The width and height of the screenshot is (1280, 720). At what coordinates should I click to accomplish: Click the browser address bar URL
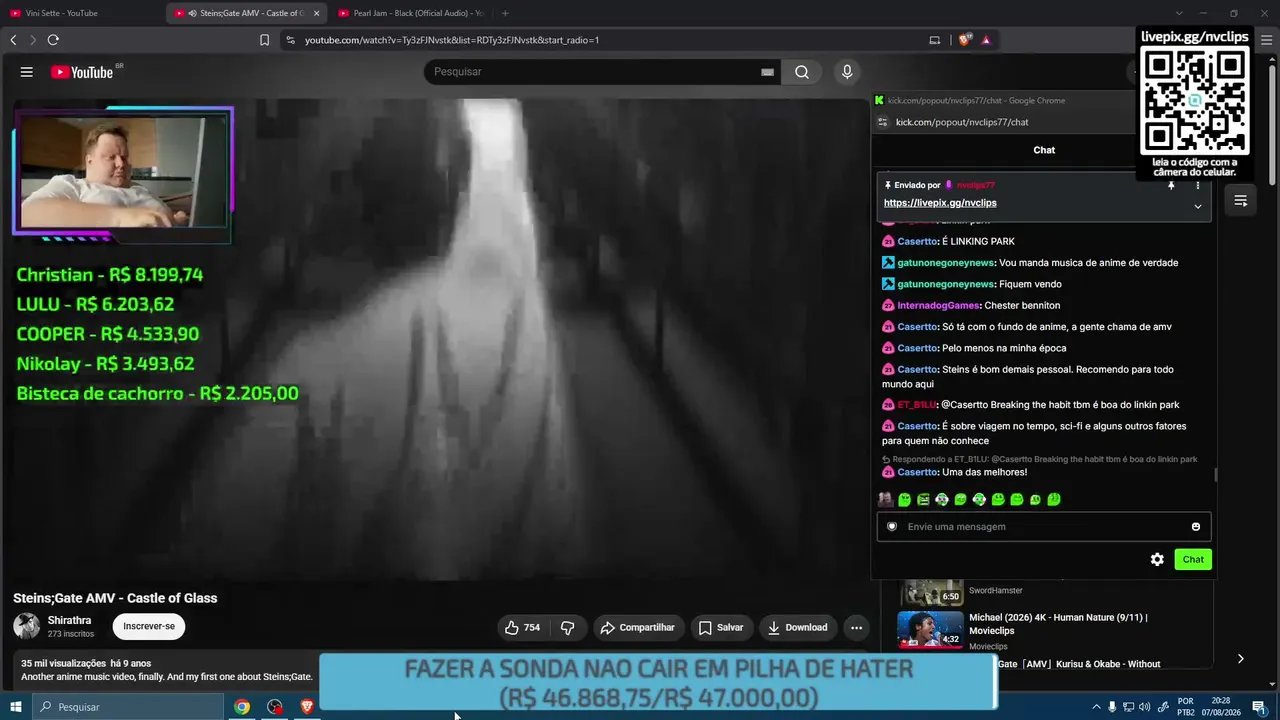point(452,40)
